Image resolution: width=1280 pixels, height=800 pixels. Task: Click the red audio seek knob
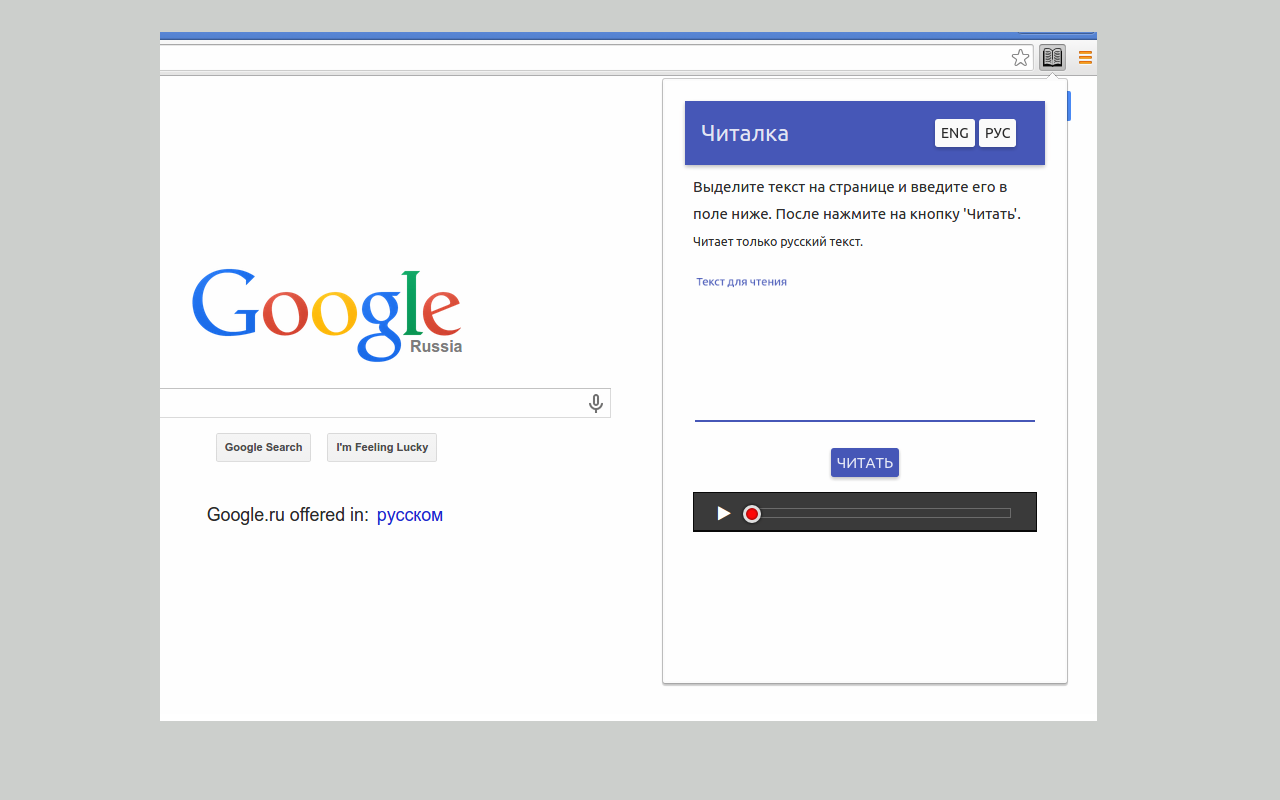click(x=752, y=513)
